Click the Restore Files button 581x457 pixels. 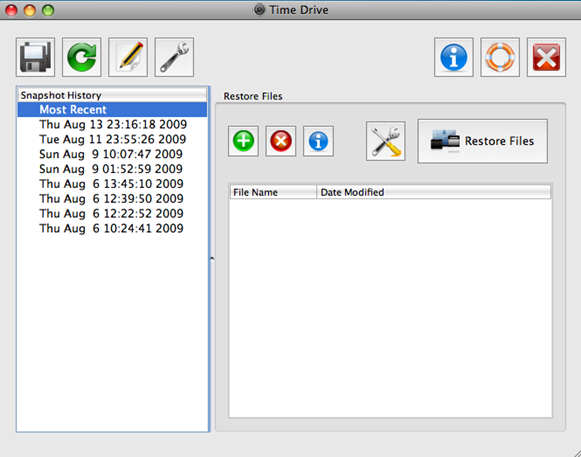(x=482, y=141)
